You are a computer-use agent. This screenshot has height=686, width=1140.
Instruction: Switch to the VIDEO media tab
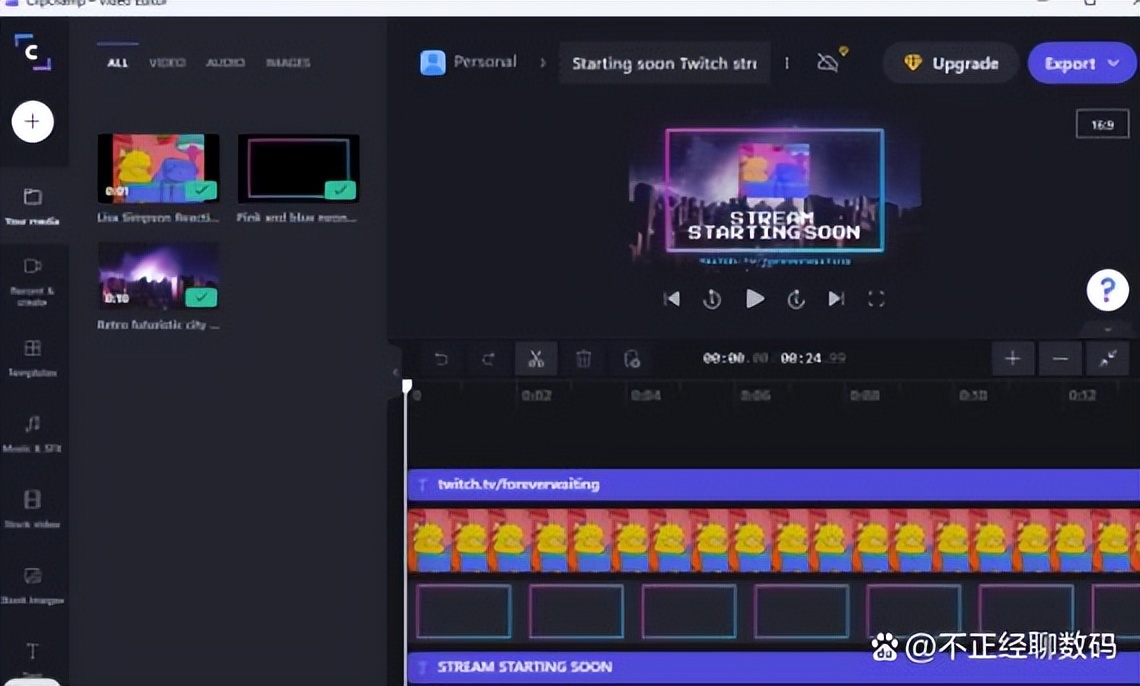click(x=167, y=62)
